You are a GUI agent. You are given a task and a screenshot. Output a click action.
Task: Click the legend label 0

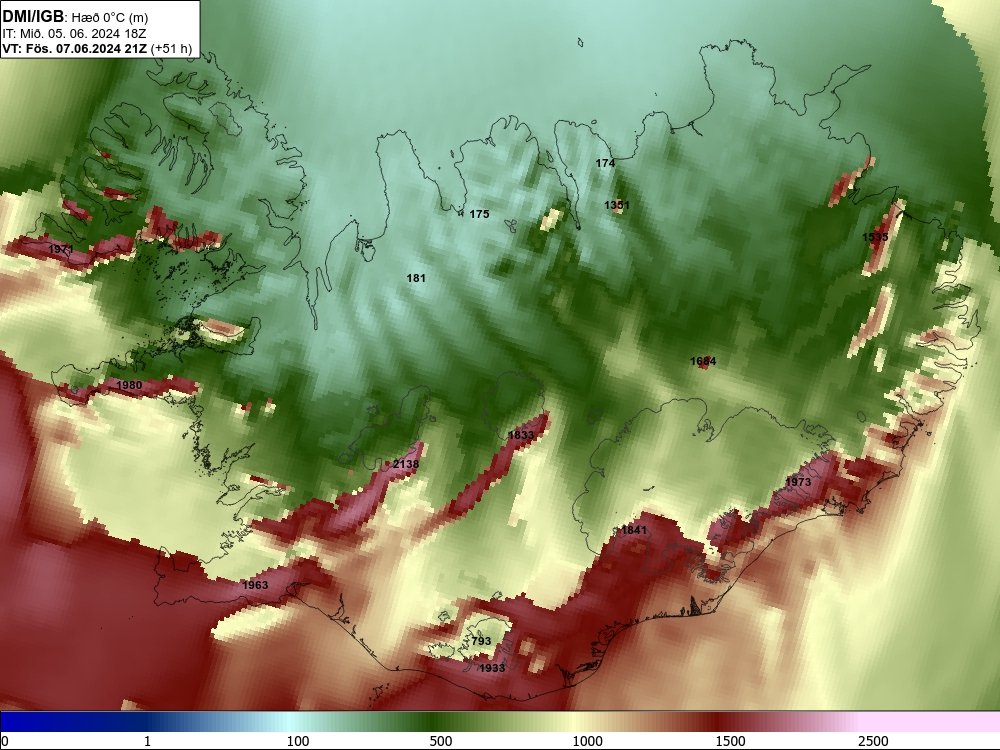pyautogui.click(x=5, y=741)
